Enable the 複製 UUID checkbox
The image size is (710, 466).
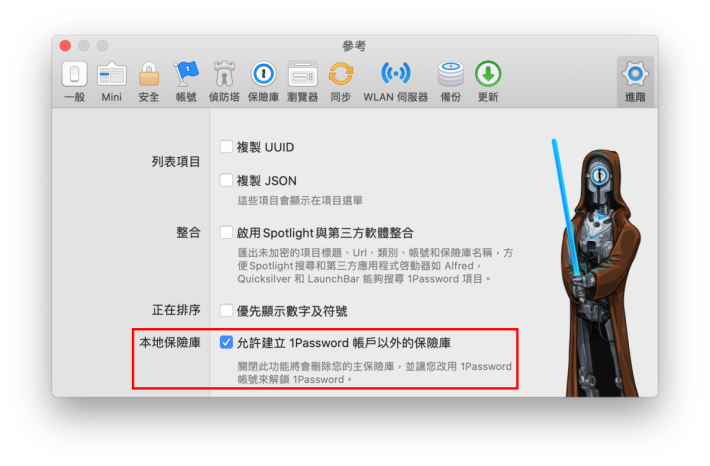coord(226,147)
